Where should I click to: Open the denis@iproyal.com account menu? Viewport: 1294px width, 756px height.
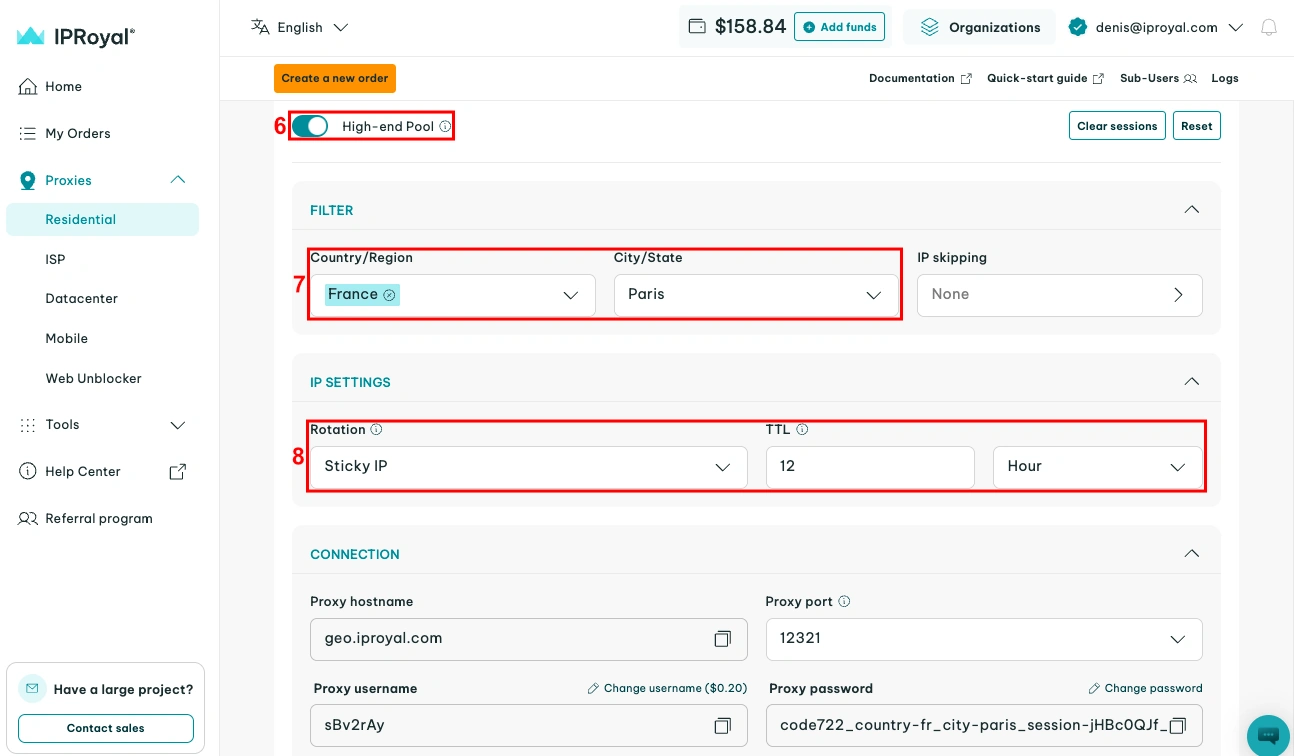tap(1156, 27)
